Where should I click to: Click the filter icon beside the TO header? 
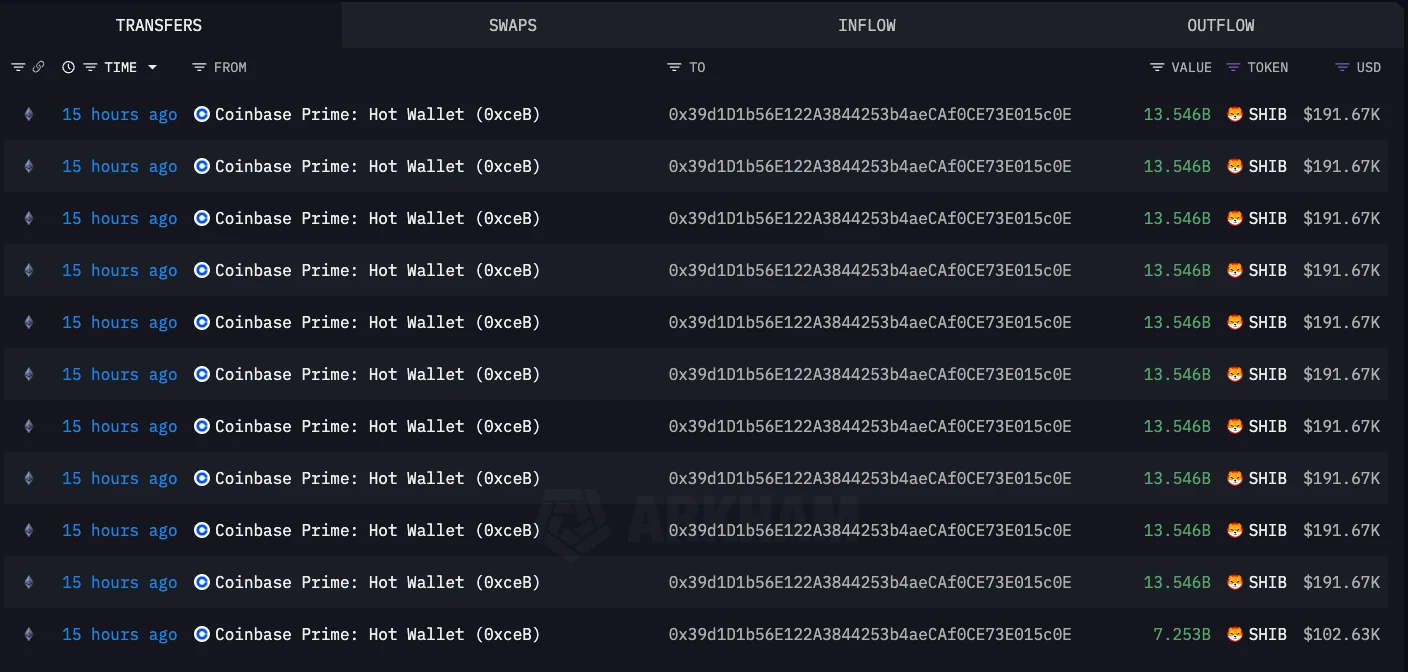(x=674, y=67)
